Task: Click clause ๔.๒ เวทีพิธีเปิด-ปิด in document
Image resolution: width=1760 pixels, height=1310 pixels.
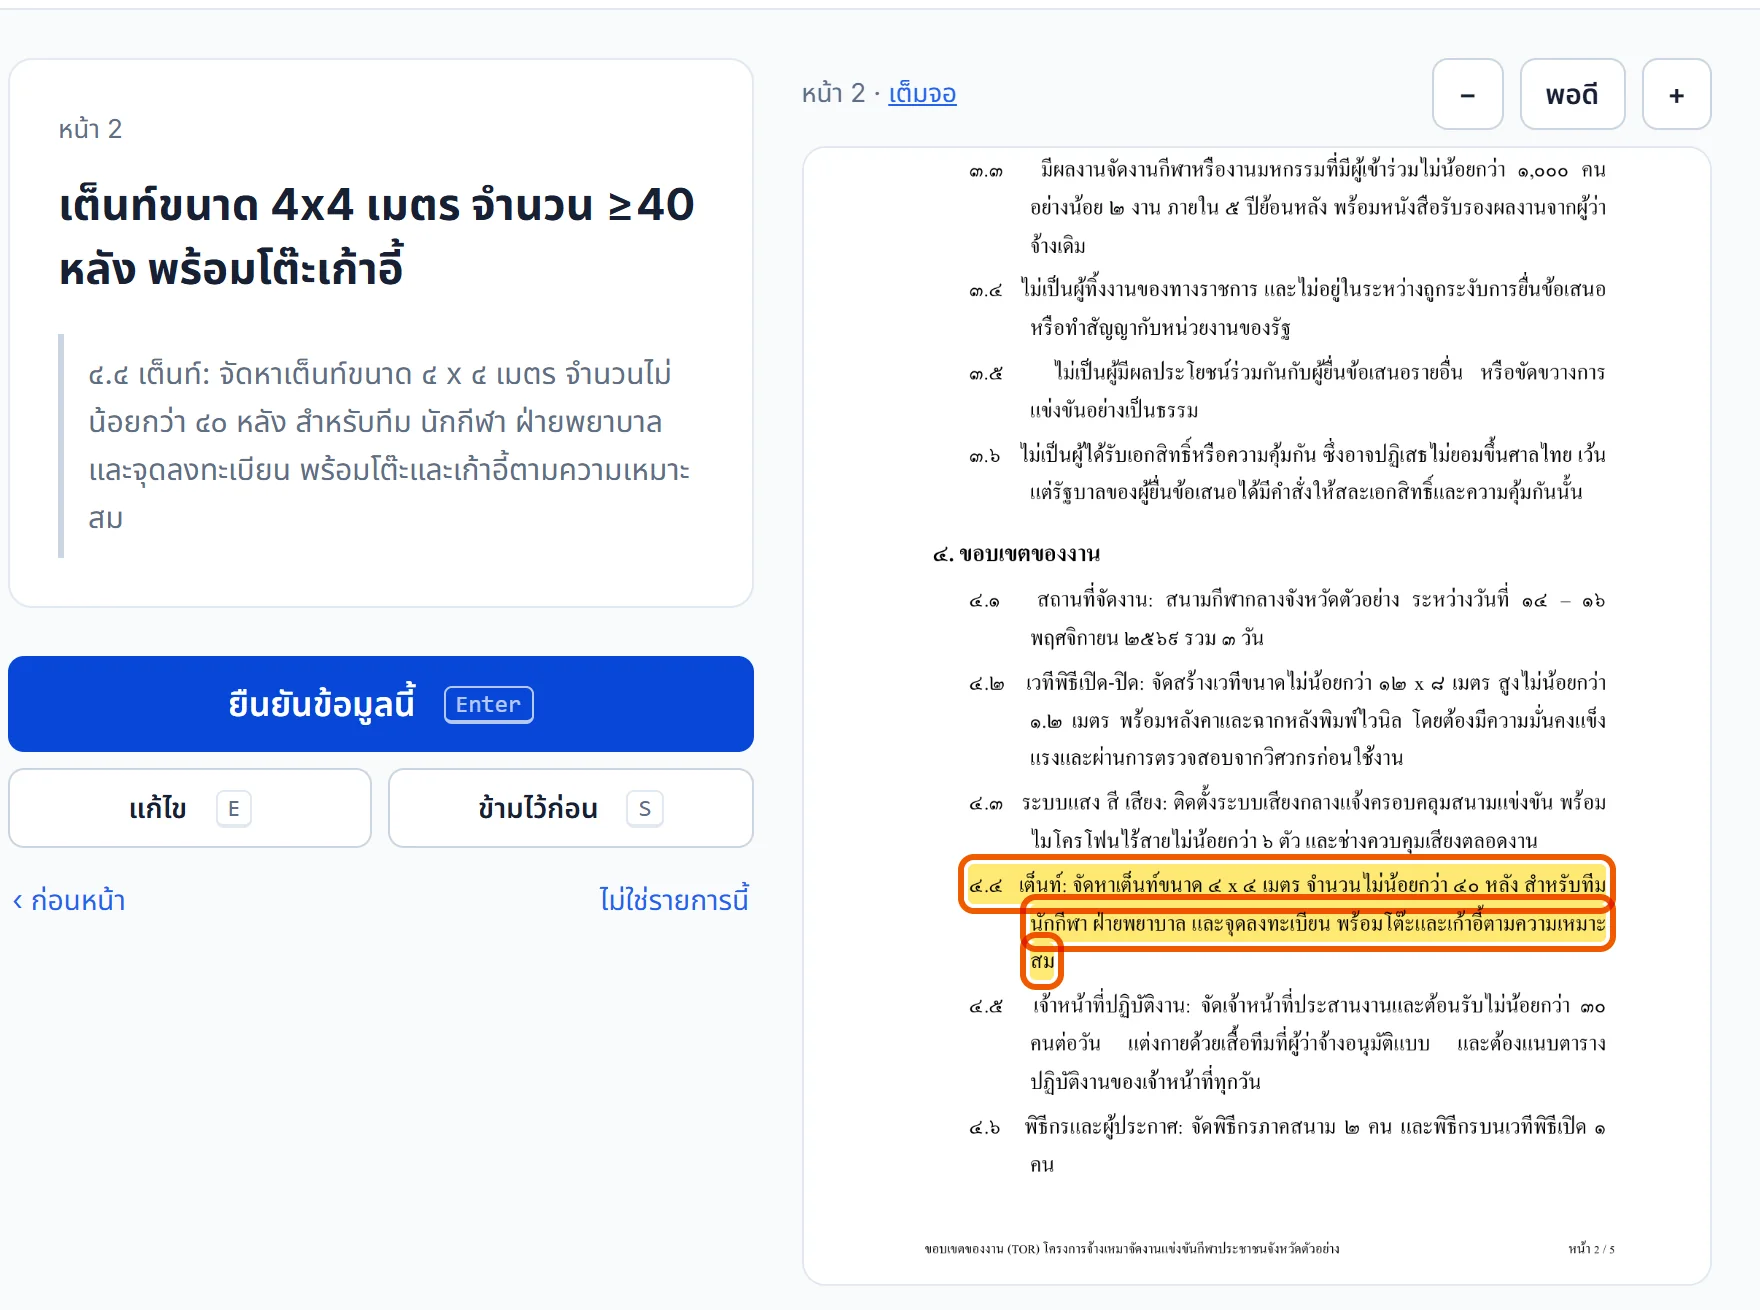Action: coord(1287,720)
